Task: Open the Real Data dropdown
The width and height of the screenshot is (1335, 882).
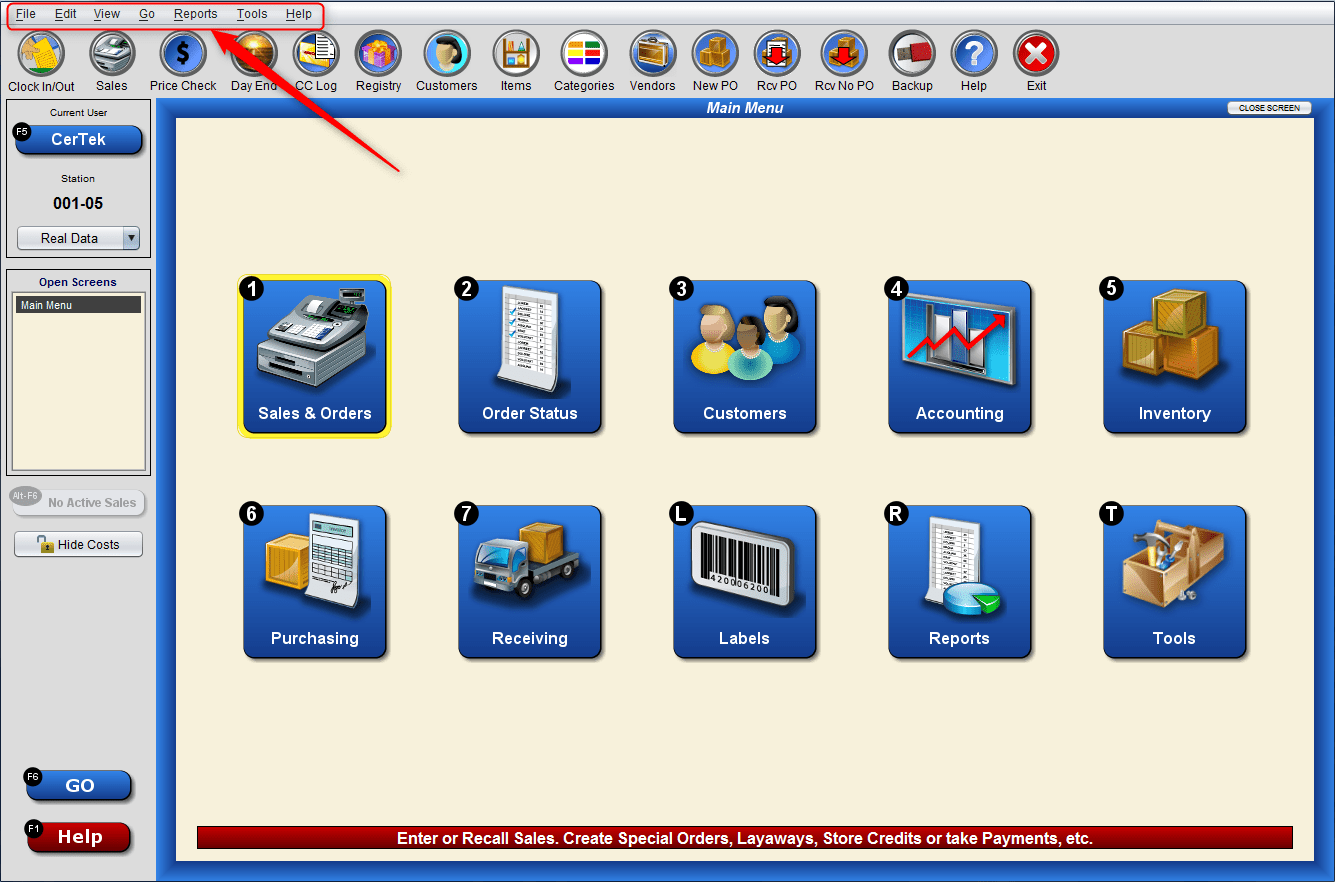Action: (x=78, y=238)
